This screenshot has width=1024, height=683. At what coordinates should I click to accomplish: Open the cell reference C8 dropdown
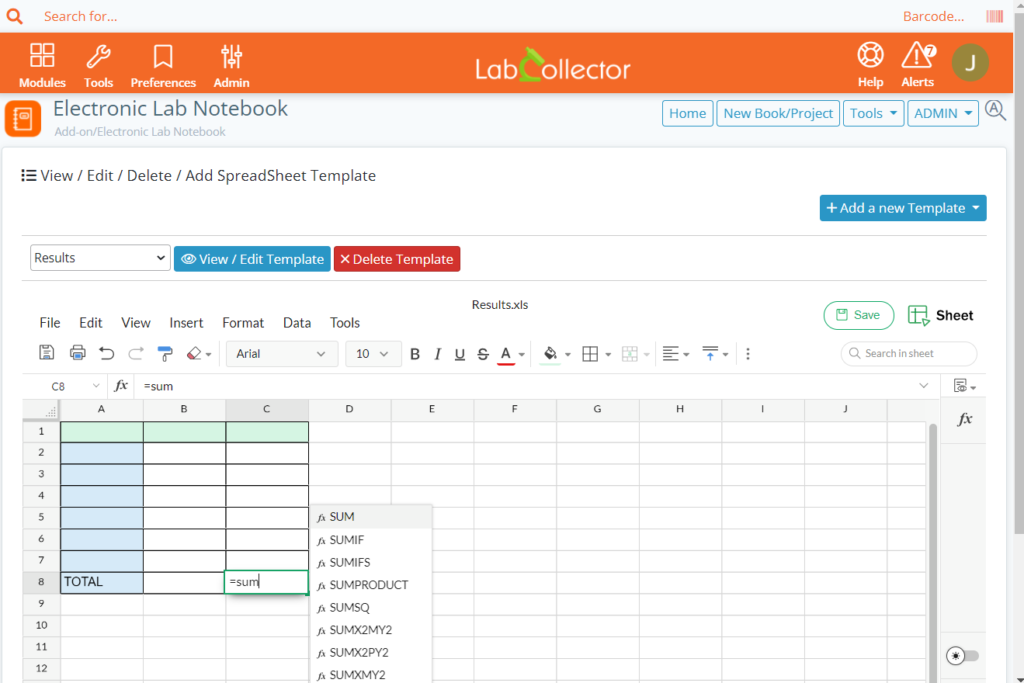[96, 386]
